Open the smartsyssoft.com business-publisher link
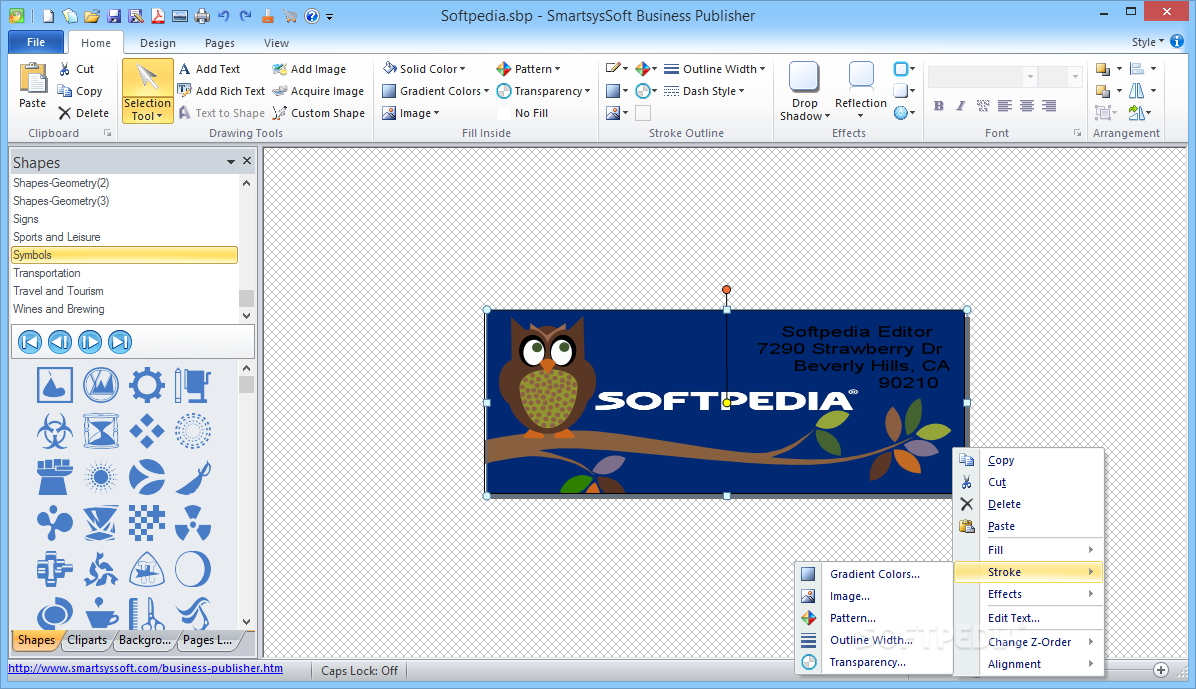The height and width of the screenshot is (689, 1196). click(145, 668)
